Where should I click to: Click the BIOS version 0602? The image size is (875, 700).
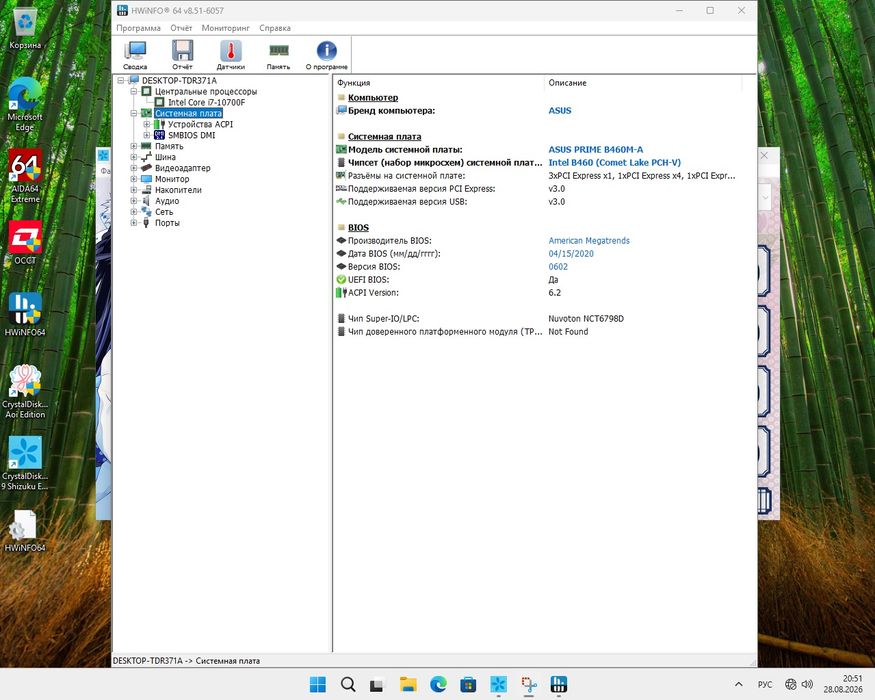pos(558,267)
